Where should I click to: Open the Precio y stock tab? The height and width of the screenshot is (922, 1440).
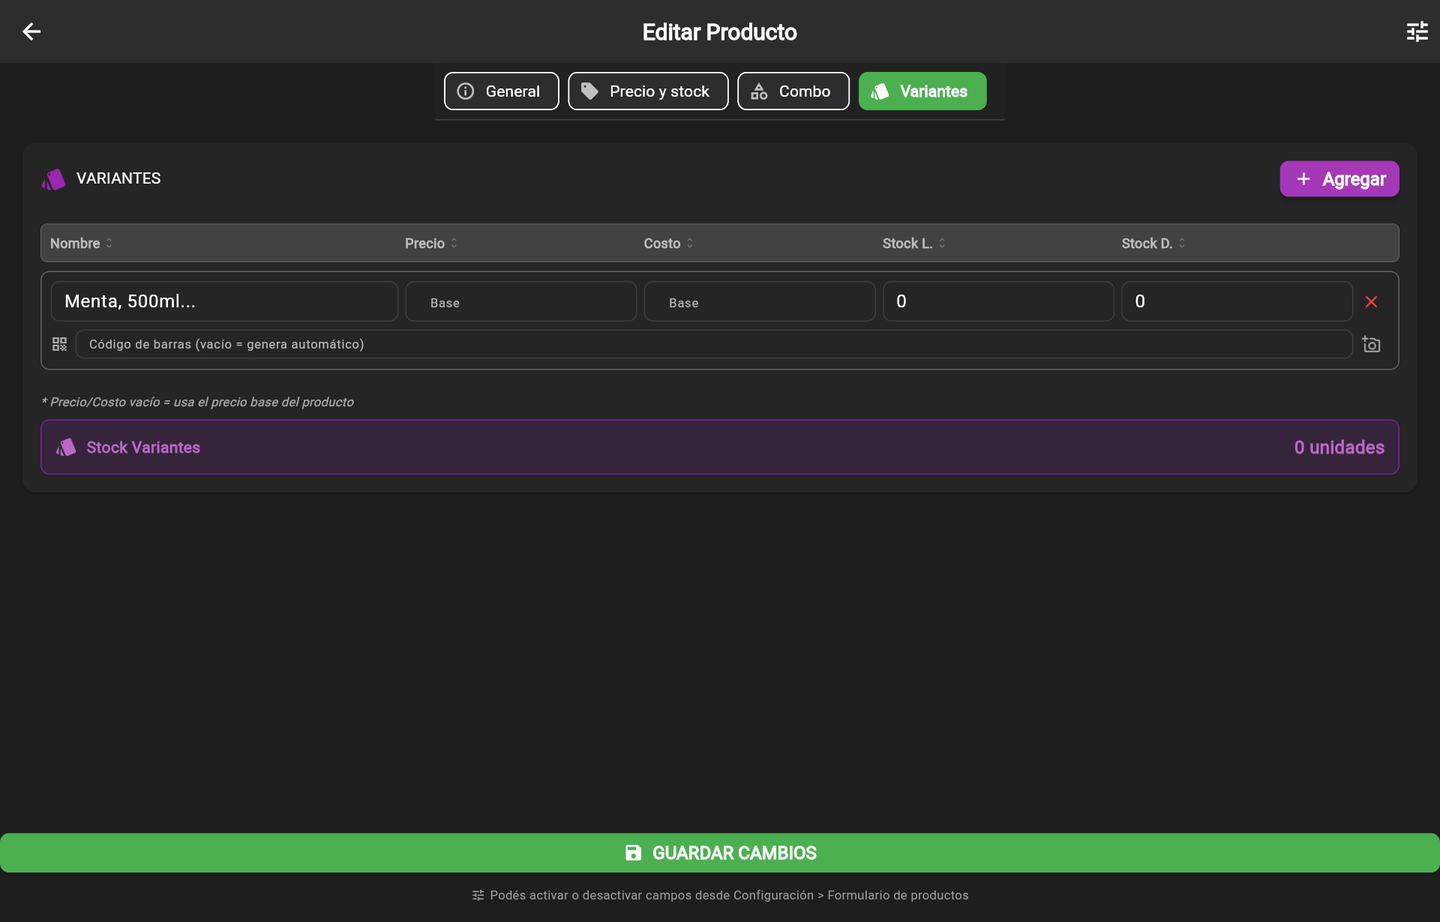tap(648, 91)
